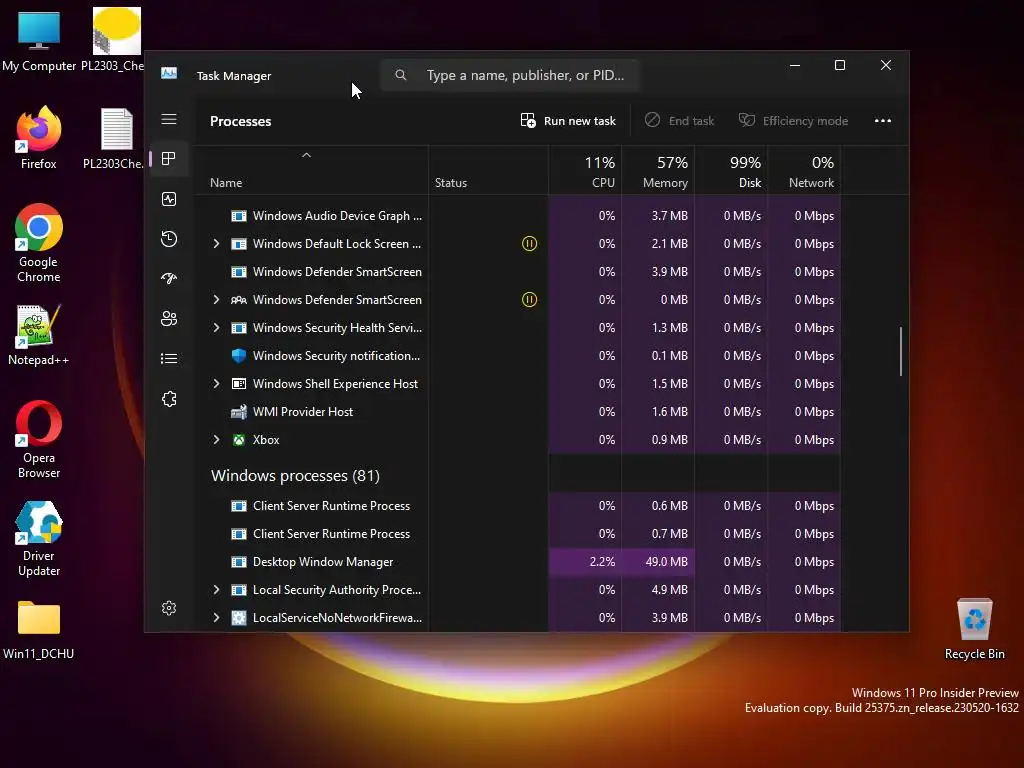1024x768 pixels.
Task: Click suspended status icon for Windows Defender SmartScreen group
Action: click(x=529, y=300)
